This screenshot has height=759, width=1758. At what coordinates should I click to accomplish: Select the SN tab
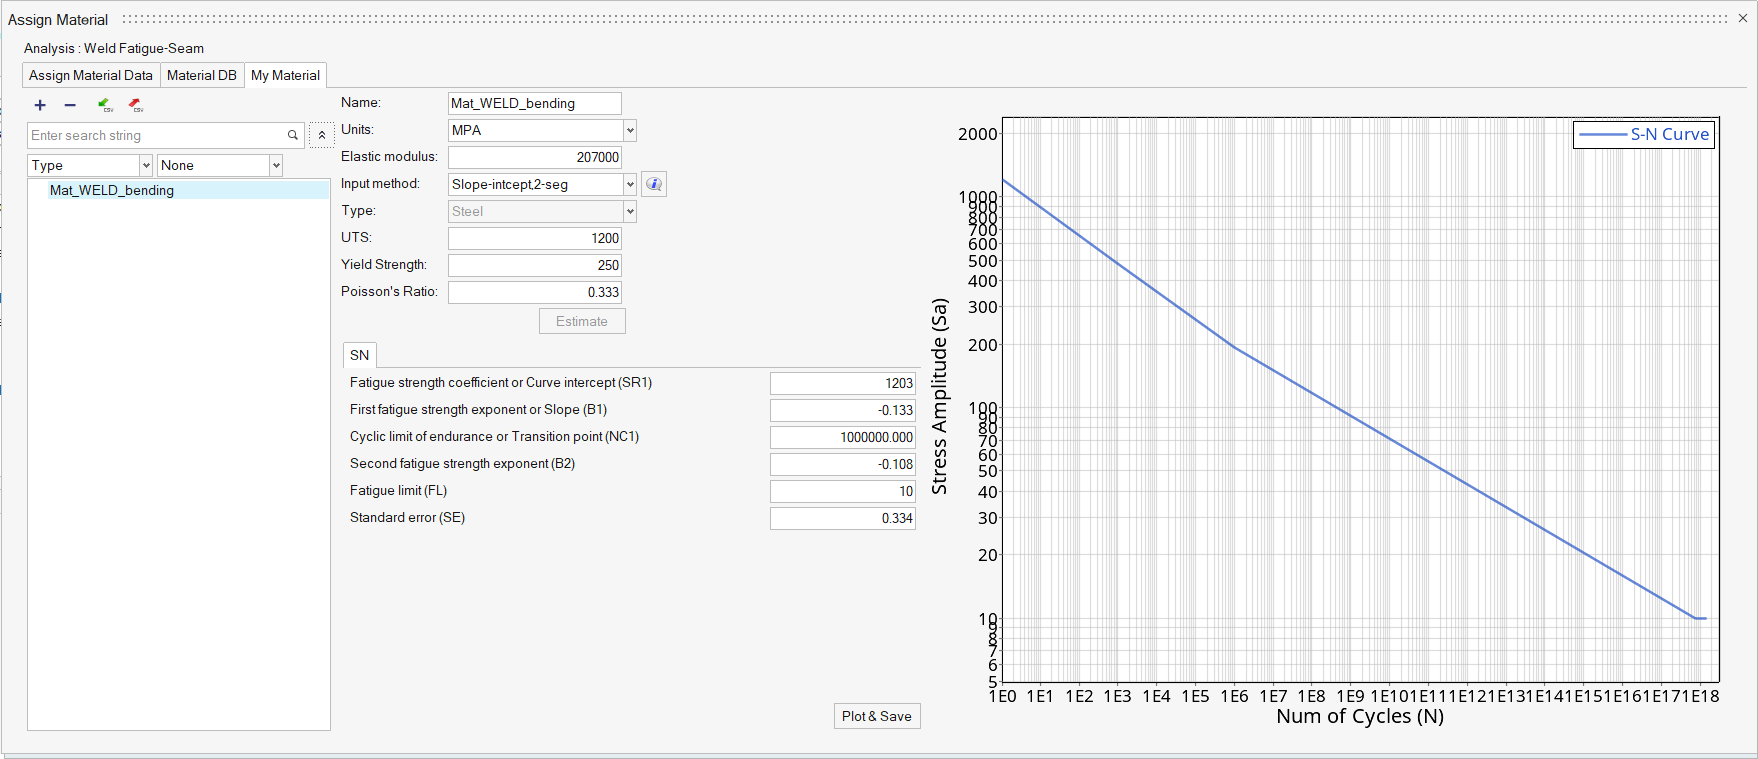360,355
